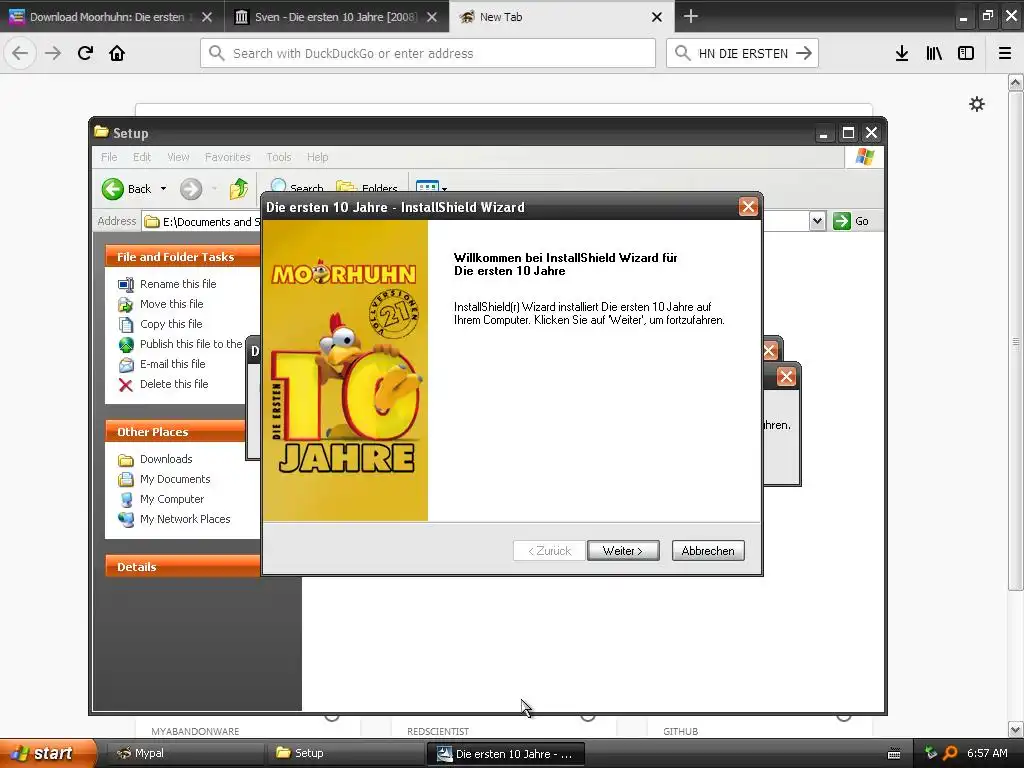Click Move this file

171,304
